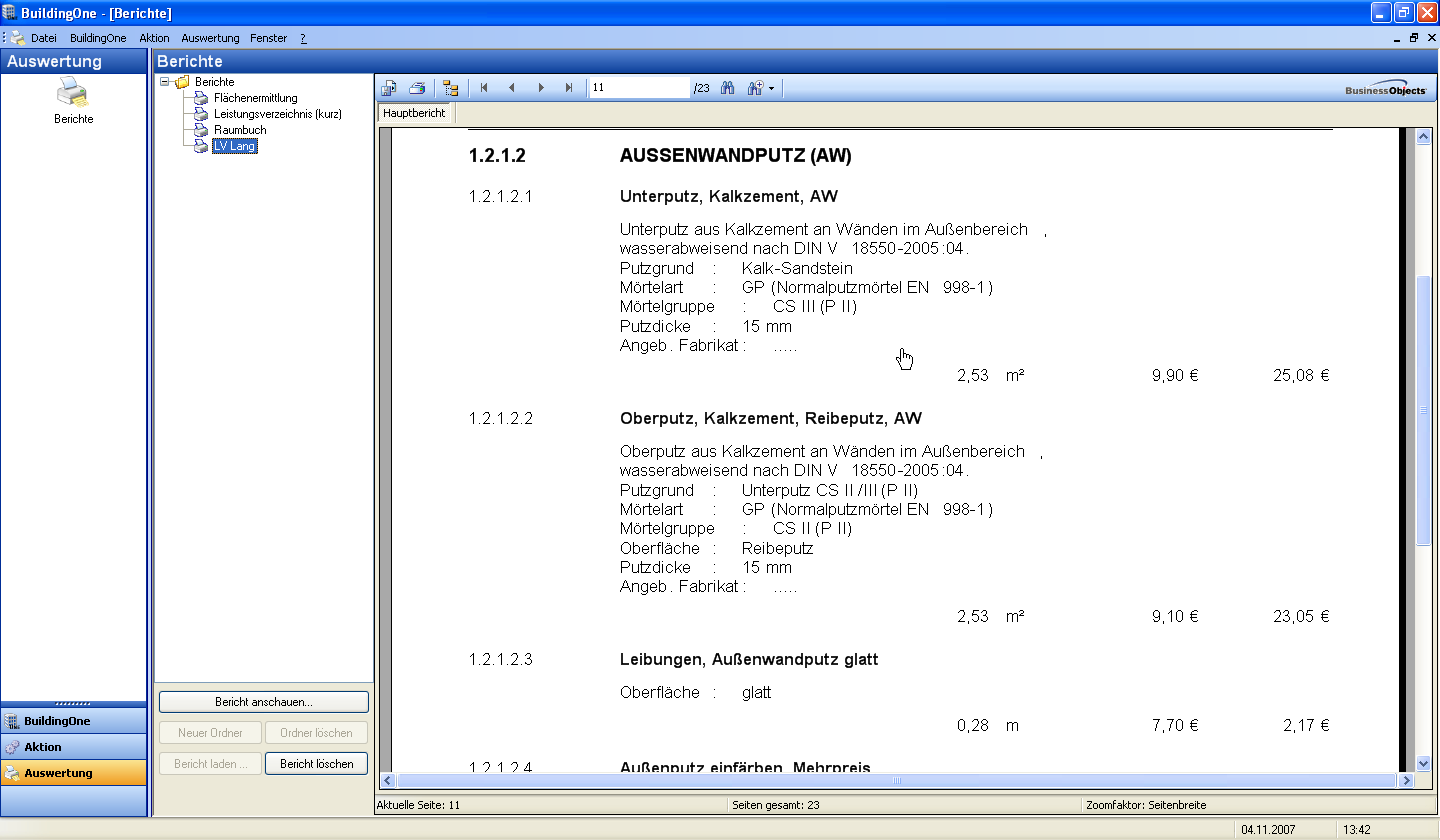Go to first page of report

484,88
